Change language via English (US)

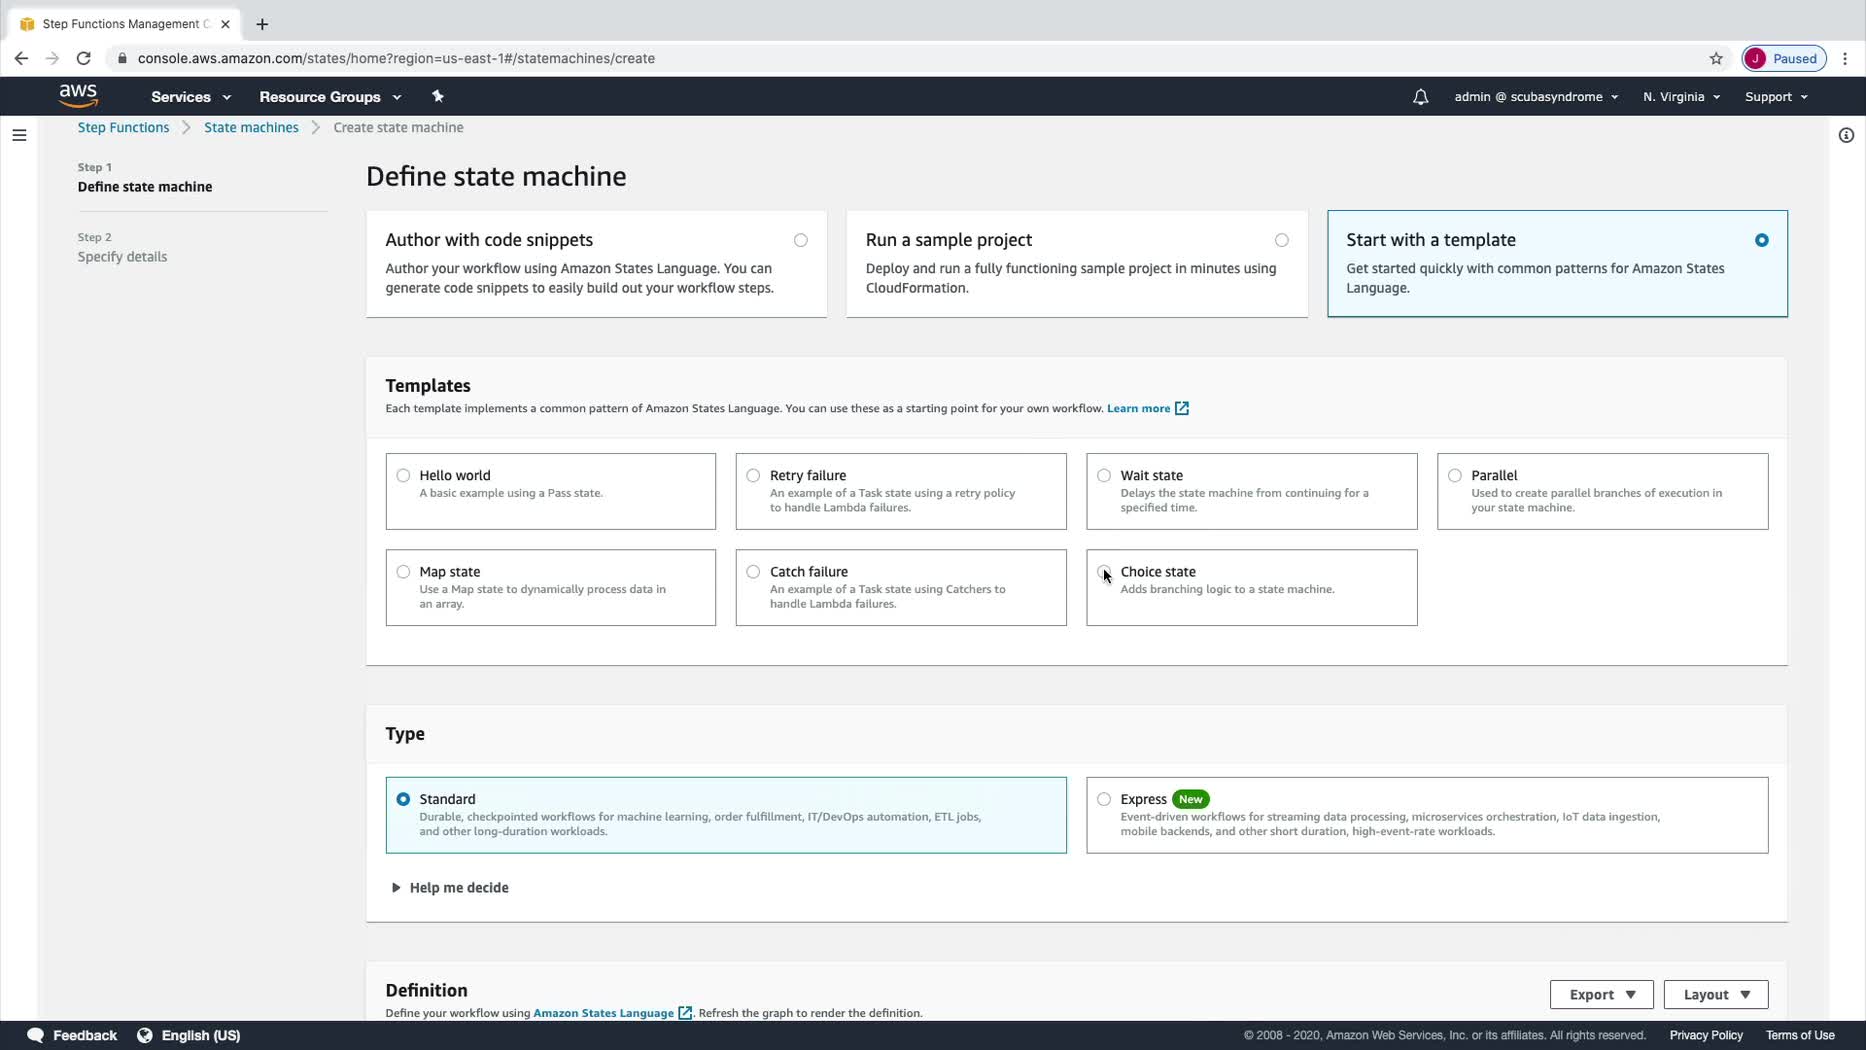click(201, 1035)
